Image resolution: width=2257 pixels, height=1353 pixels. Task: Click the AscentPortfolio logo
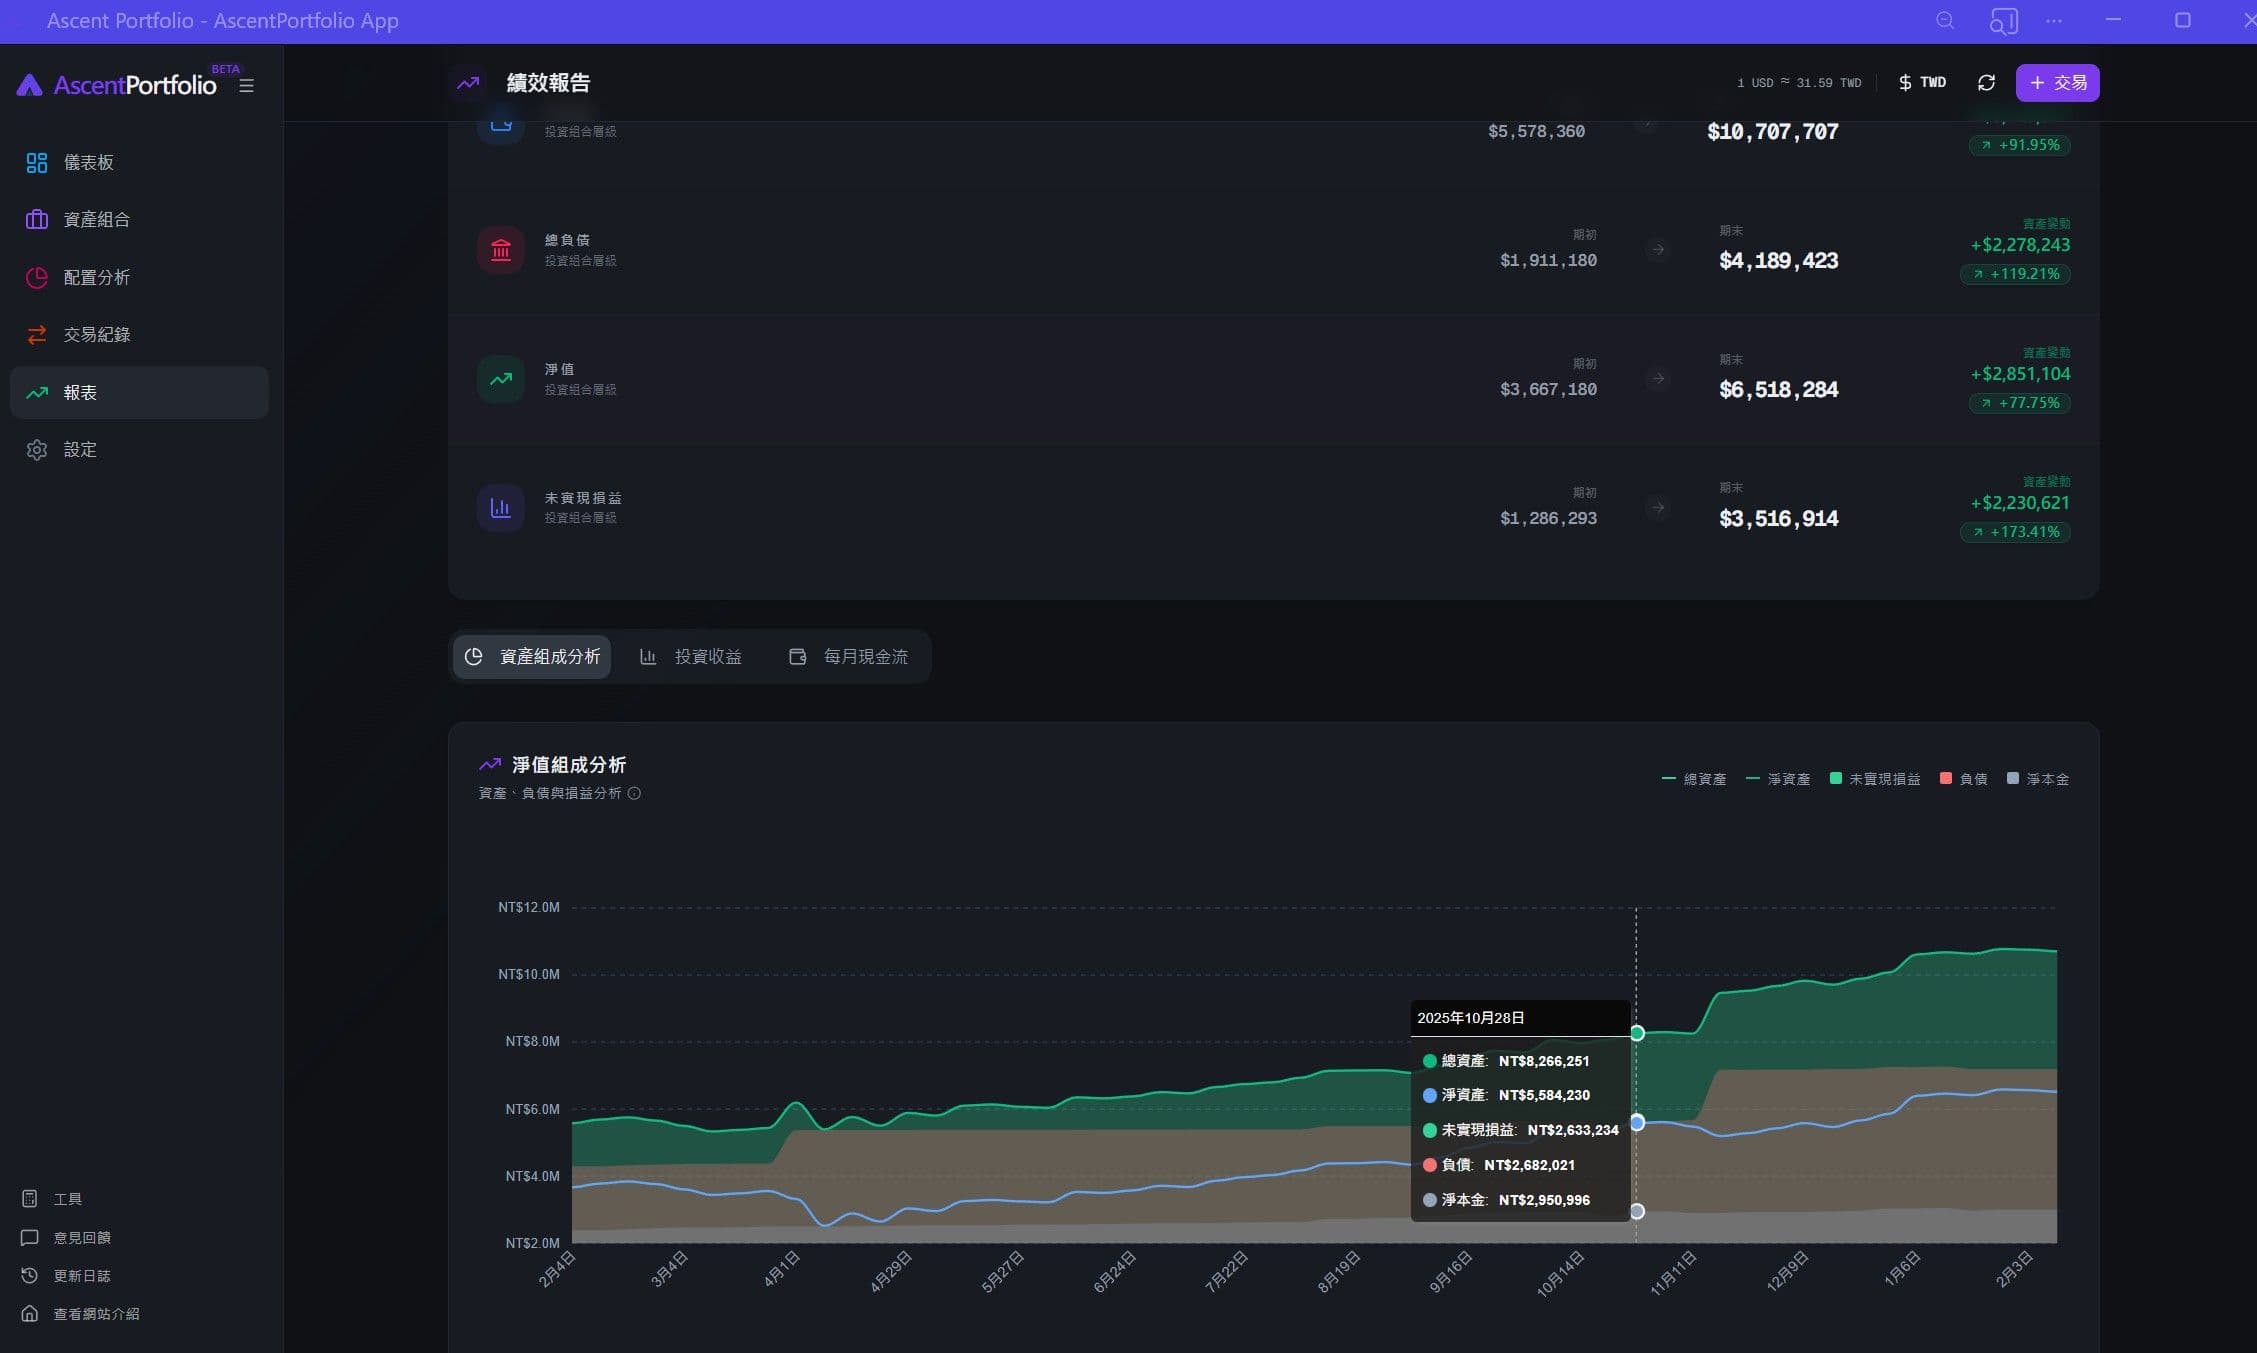(x=117, y=85)
